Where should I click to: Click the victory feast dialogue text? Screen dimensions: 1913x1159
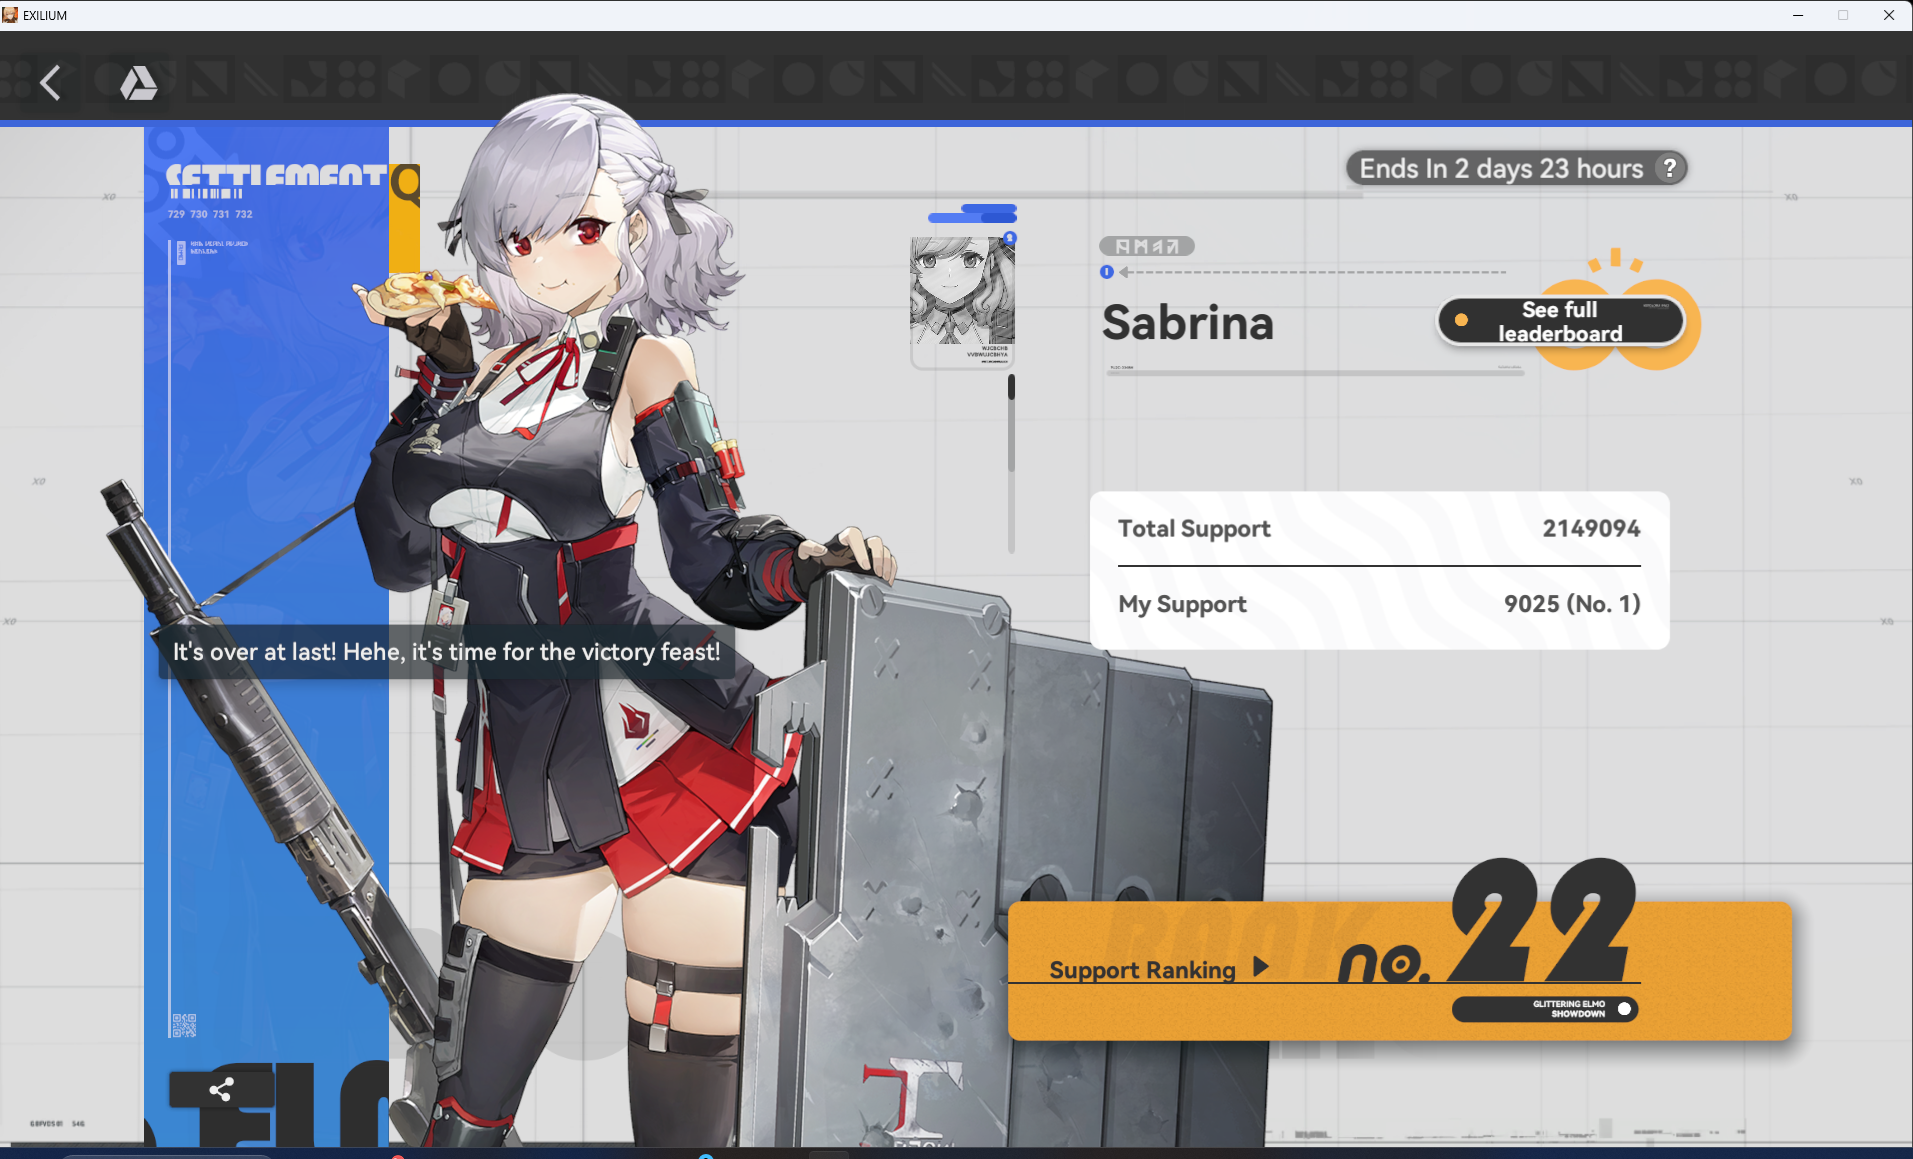(x=446, y=652)
